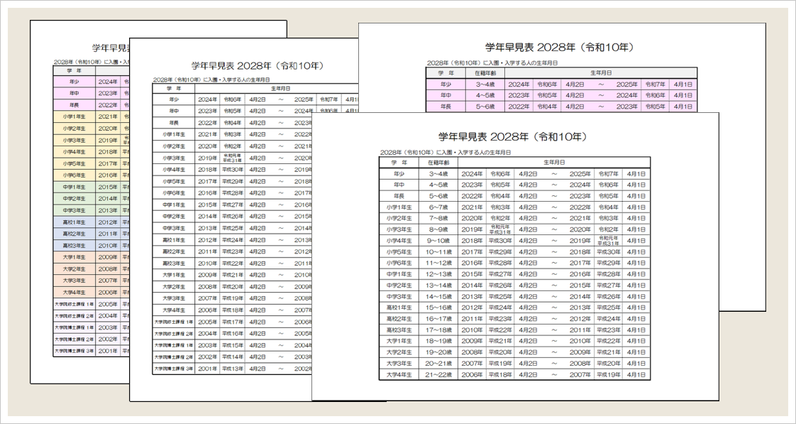Click 2001年 in the uncolored sheet's bottom row
The image size is (796, 424).
click(207, 369)
